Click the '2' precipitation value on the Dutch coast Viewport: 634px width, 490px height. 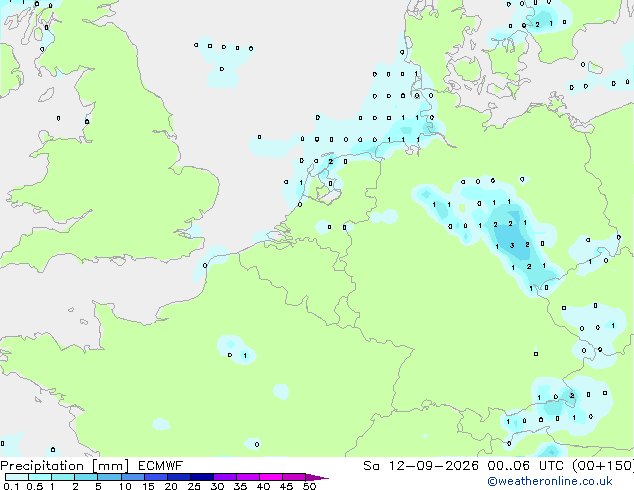331,162
